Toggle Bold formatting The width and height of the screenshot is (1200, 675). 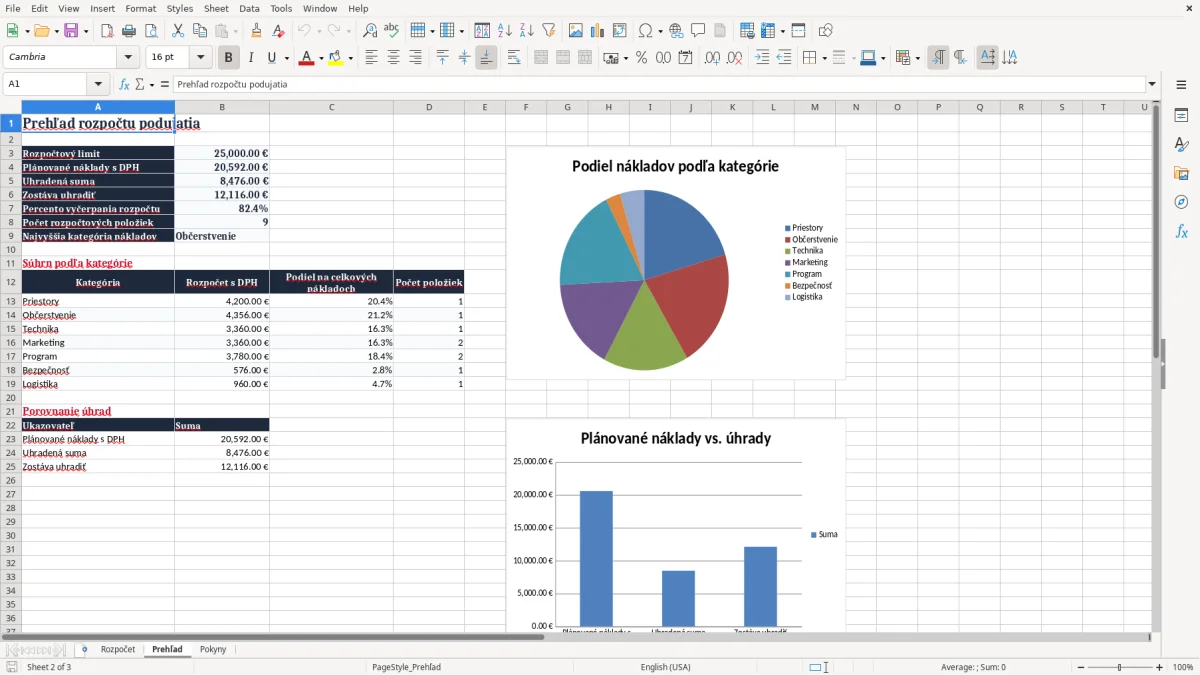(x=228, y=58)
